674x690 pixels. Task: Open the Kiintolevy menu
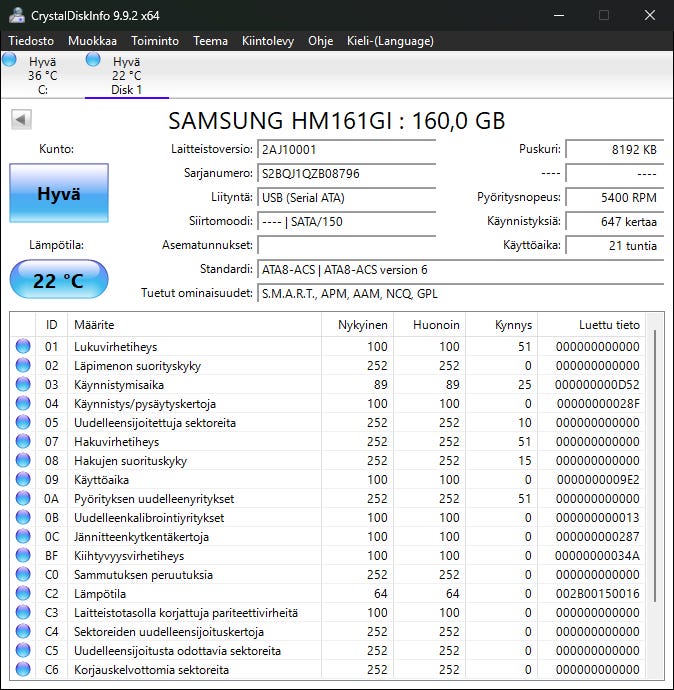click(x=267, y=41)
